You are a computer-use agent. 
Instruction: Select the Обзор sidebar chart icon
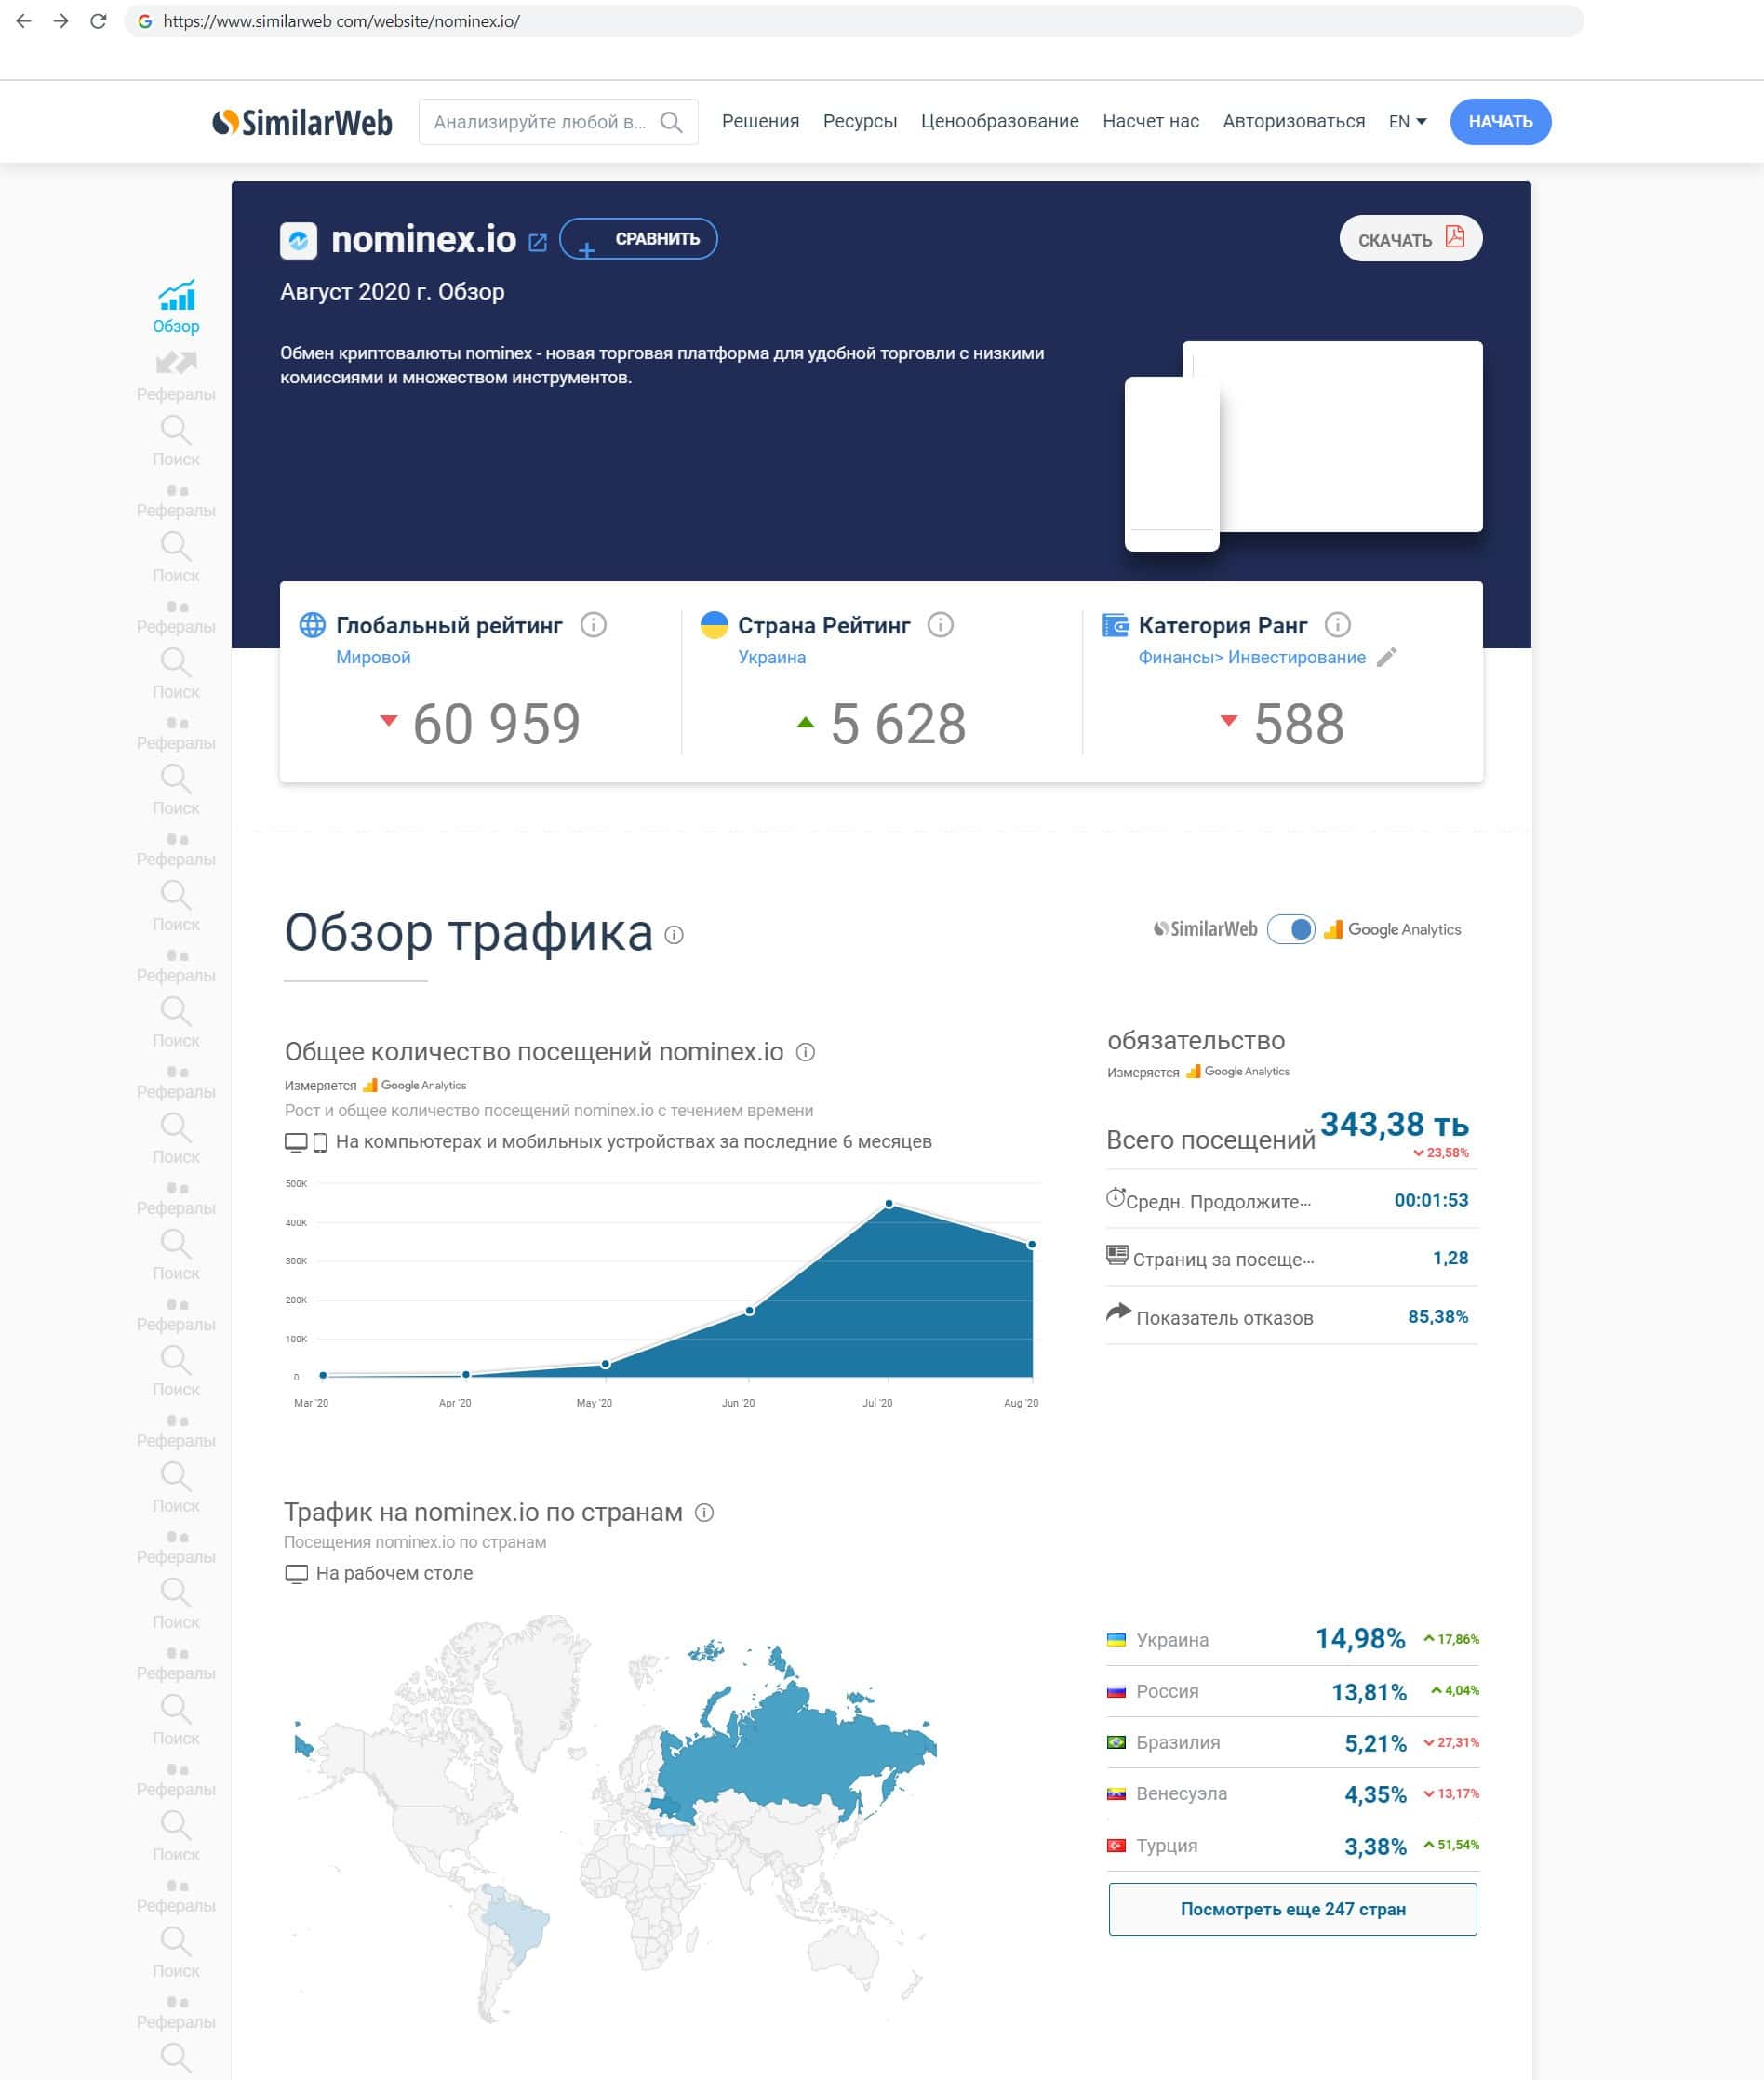pyautogui.click(x=176, y=295)
